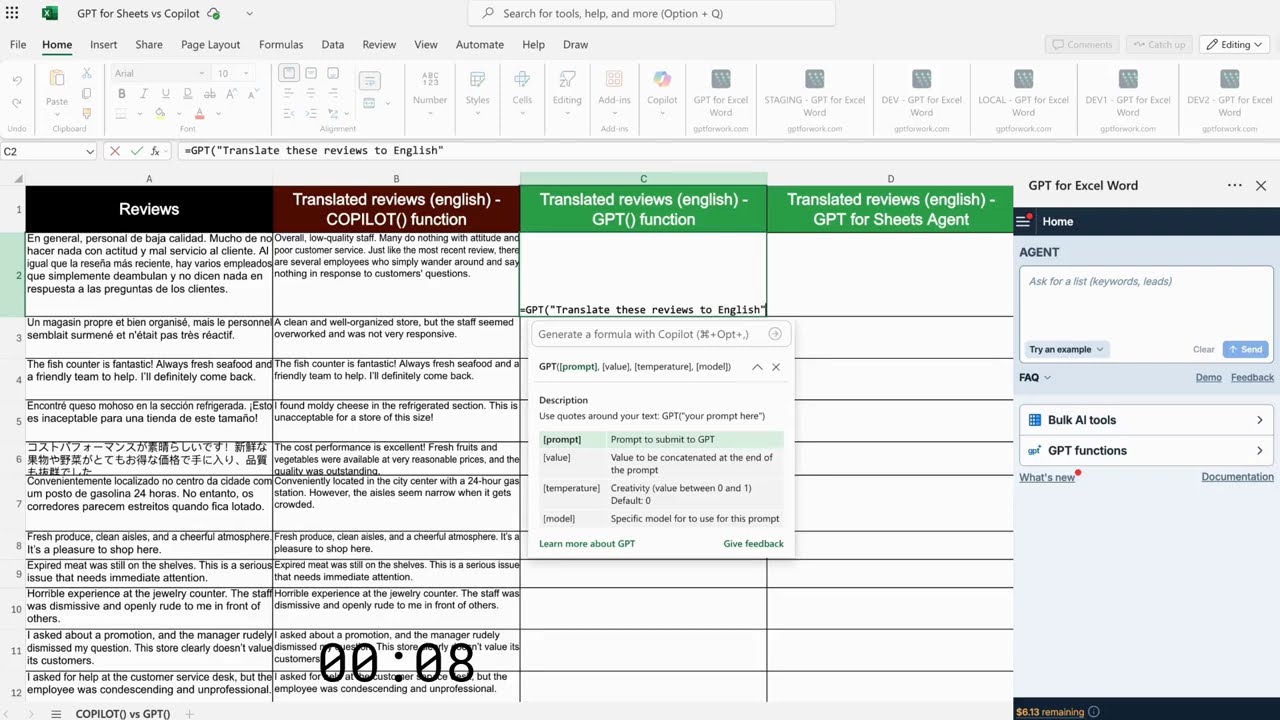Open the Demo link
Viewport: 1280px width, 720px height.
pos(1208,377)
